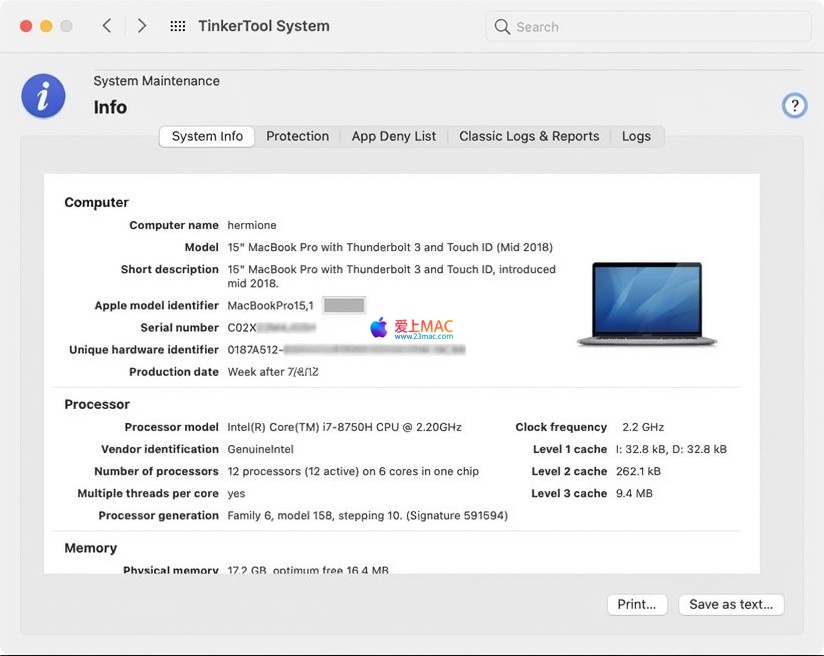Show all panes via grid icon

[x=177, y=26]
